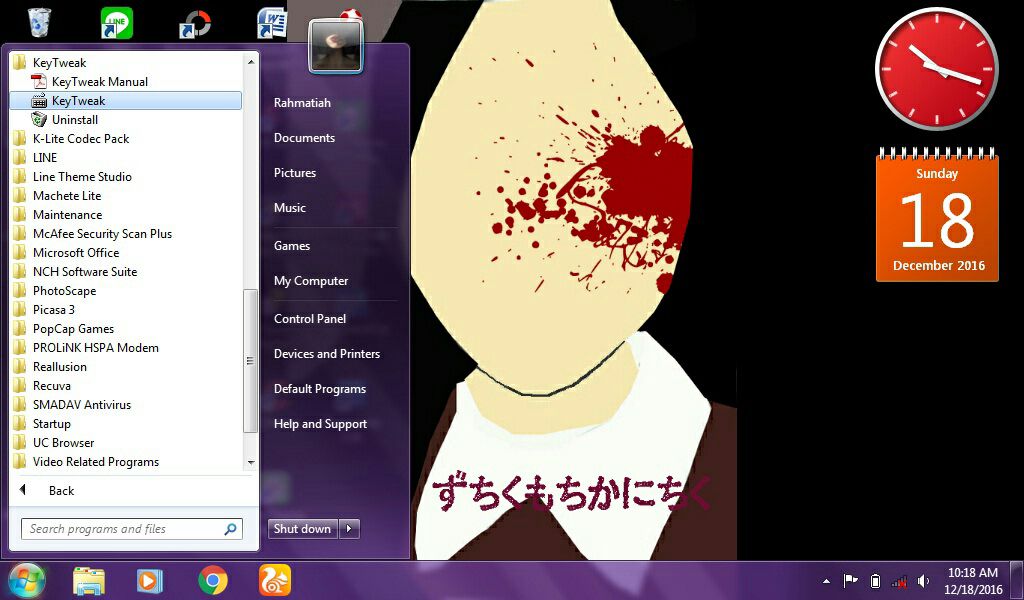Expand the K-Lite Codec Pack folder
Image resolution: width=1024 pixels, height=600 pixels.
[80, 138]
